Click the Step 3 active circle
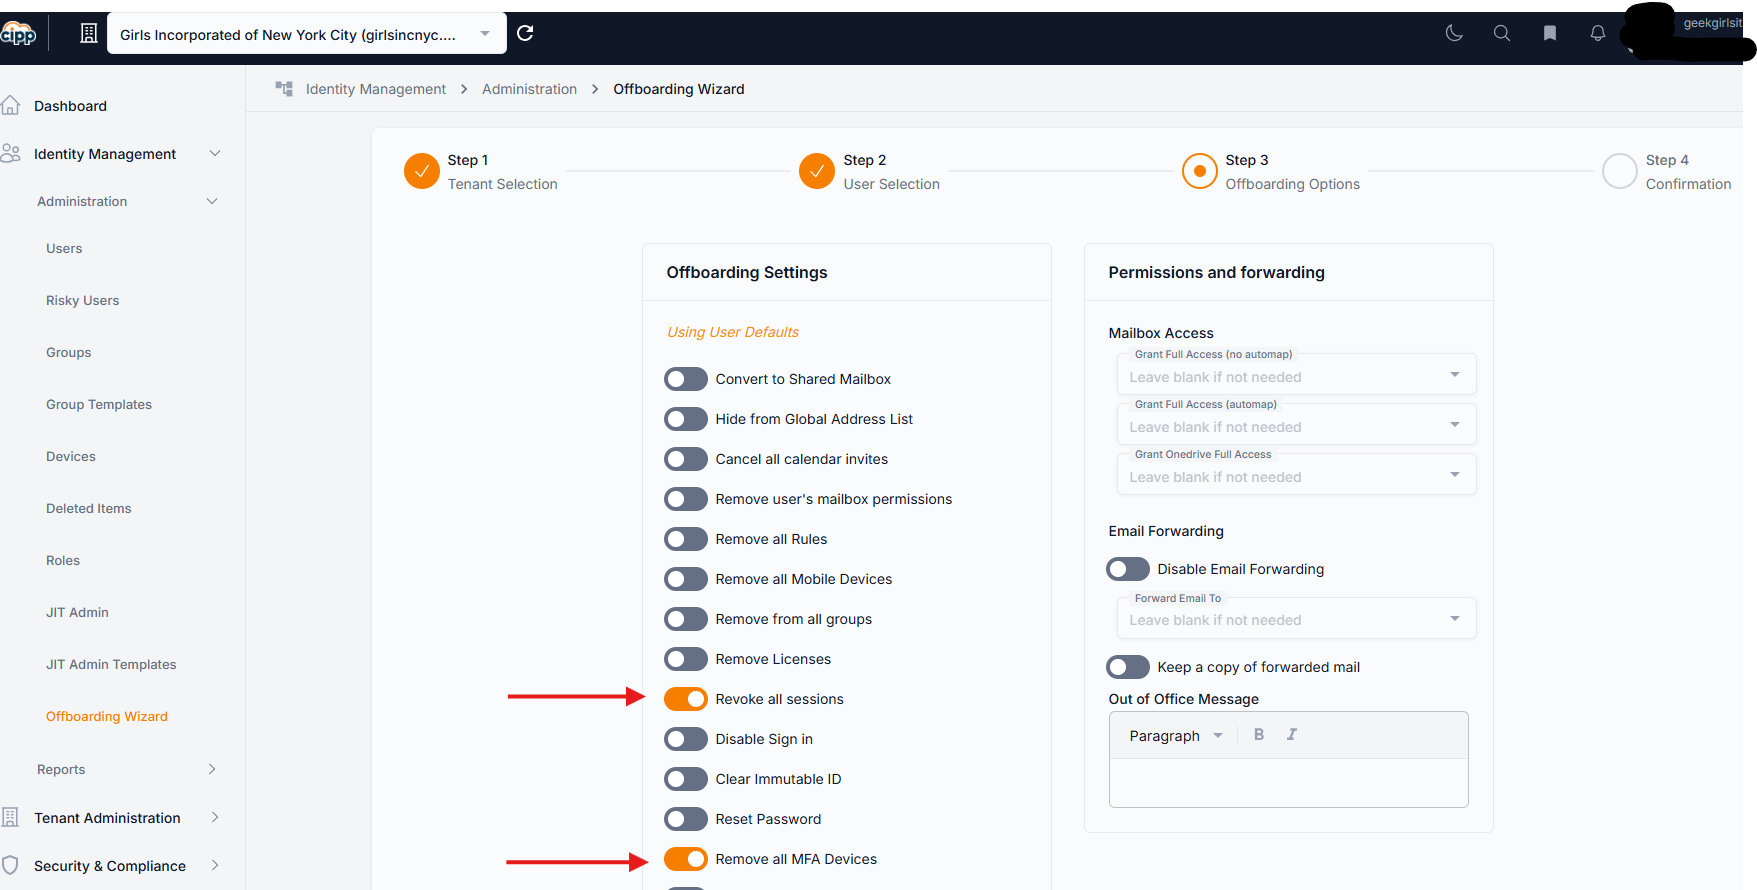1757x890 pixels. (x=1200, y=171)
